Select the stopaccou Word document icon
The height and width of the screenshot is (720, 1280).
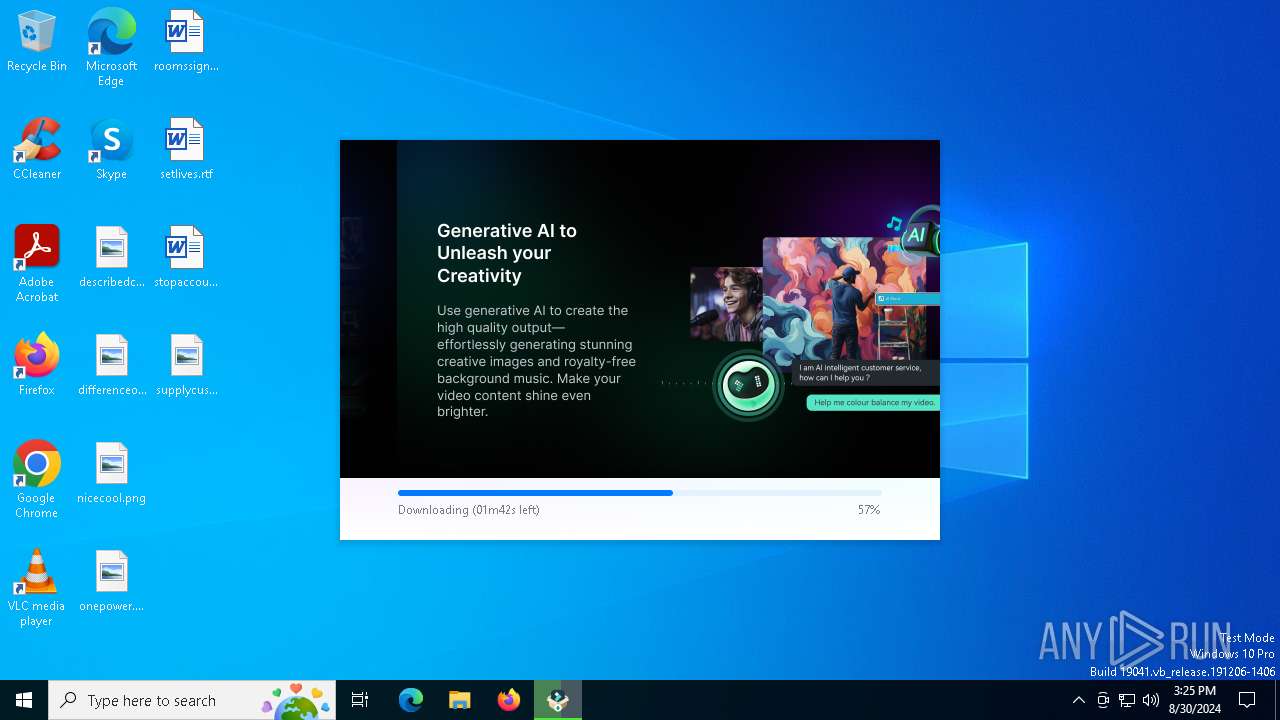[x=186, y=258]
